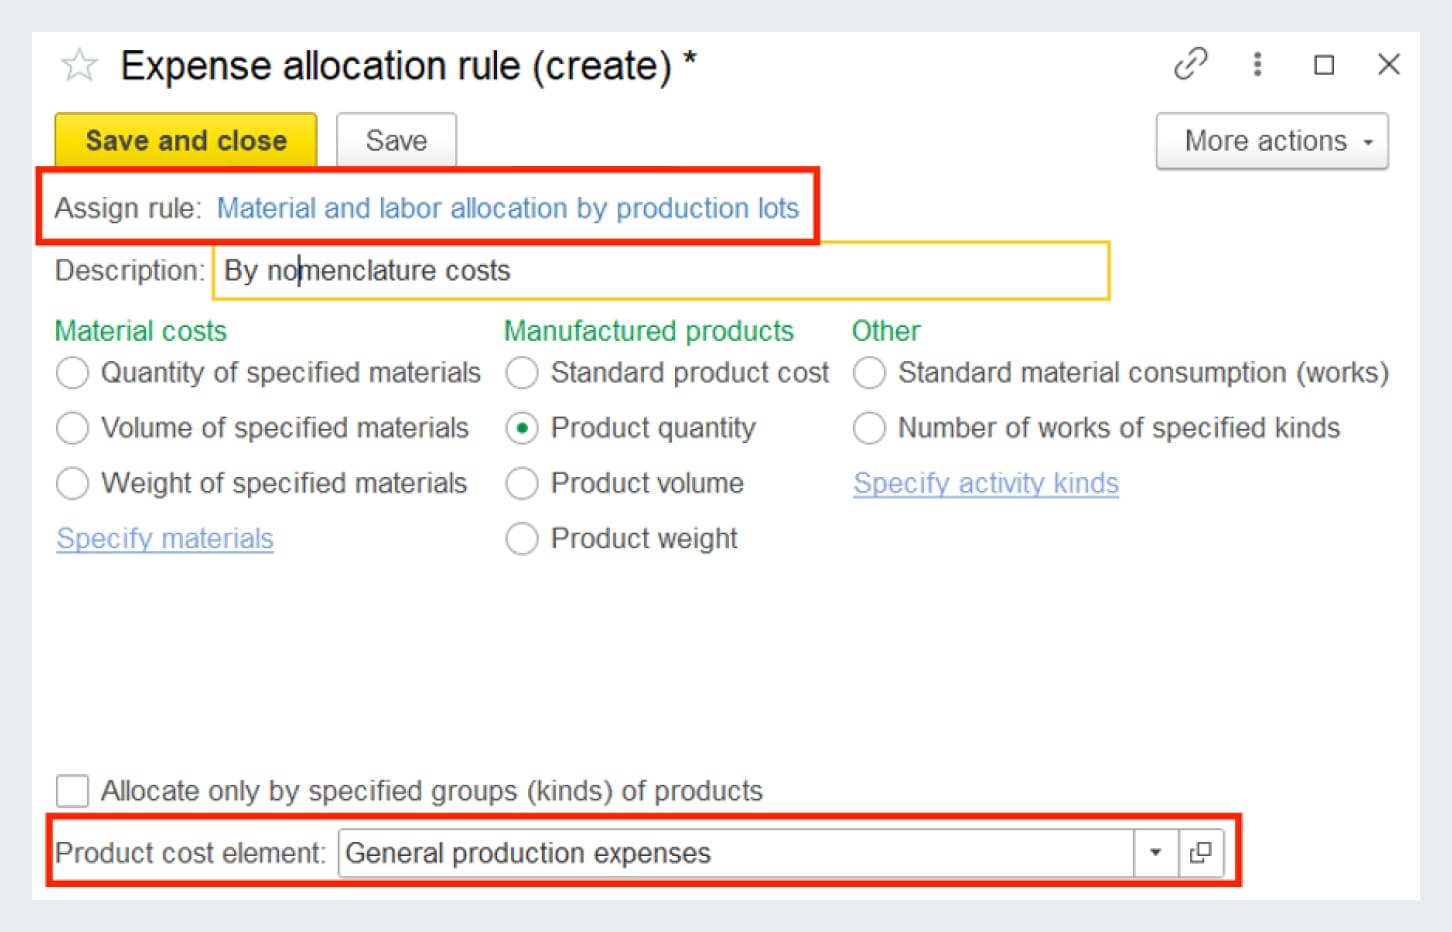Click into the Description text field
This screenshot has width=1452, height=932.
click(660, 271)
